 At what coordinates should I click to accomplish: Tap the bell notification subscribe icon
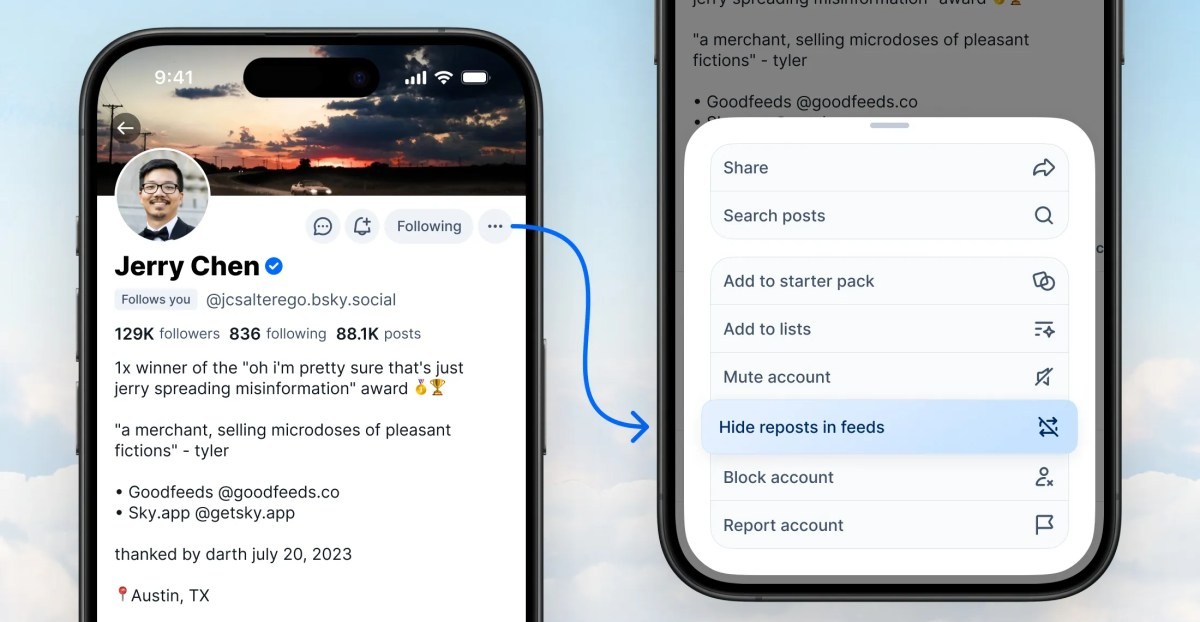(362, 226)
